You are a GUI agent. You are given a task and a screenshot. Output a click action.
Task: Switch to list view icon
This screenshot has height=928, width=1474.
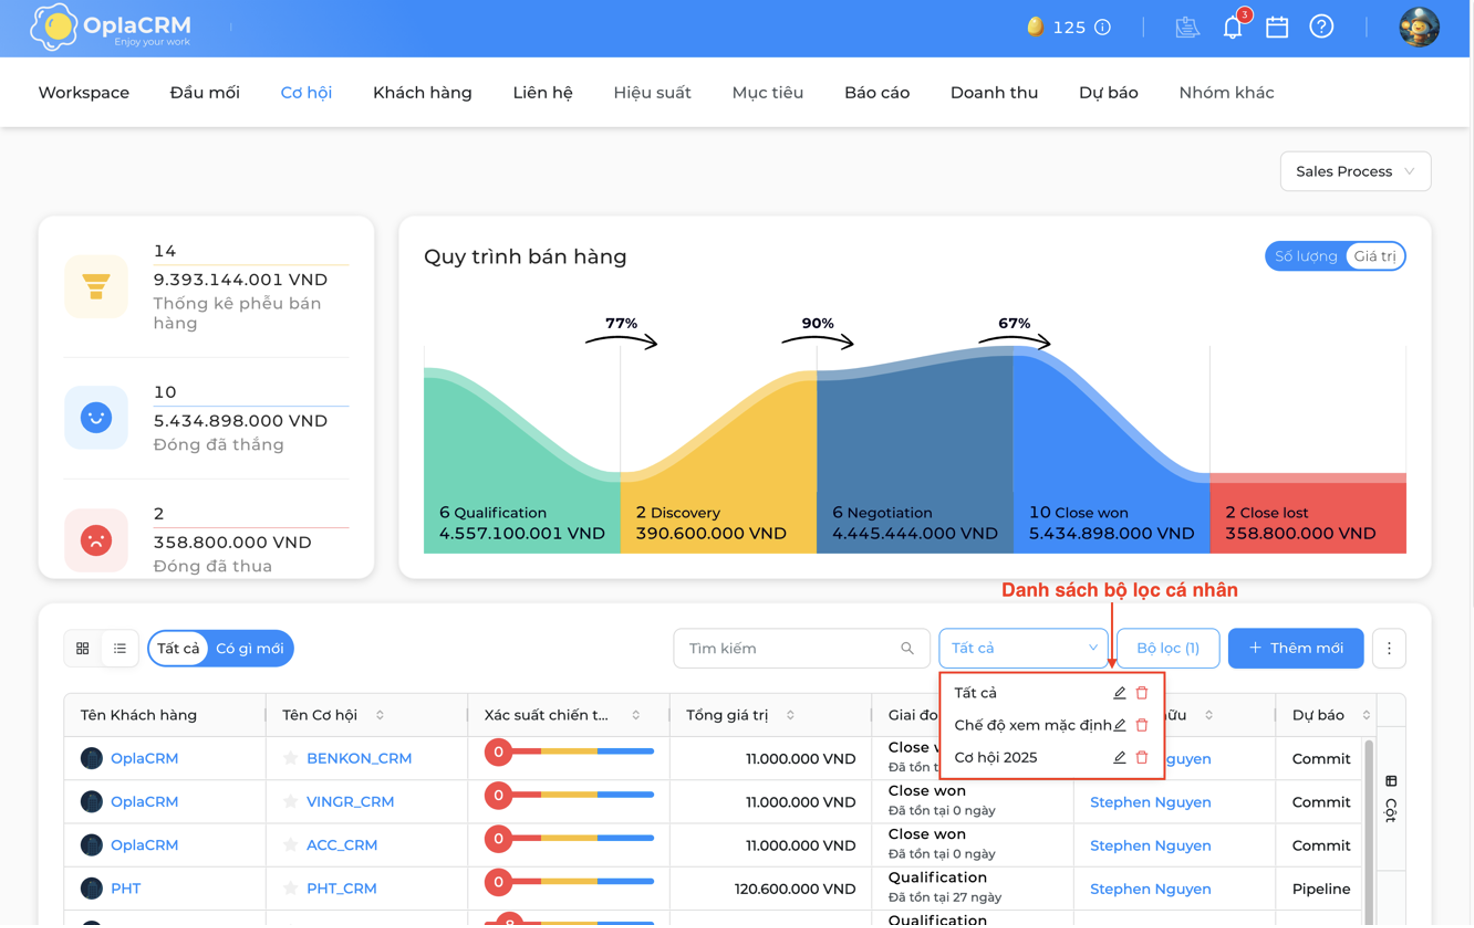(120, 648)
